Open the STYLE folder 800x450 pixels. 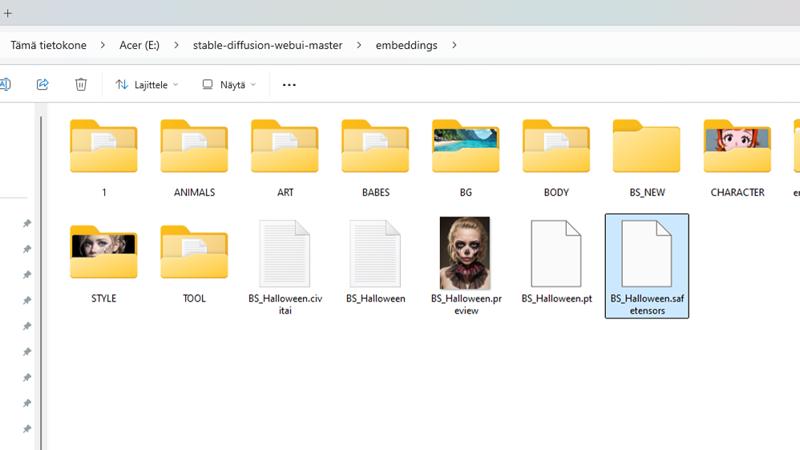pyautogui.click(x=104, y=264)
